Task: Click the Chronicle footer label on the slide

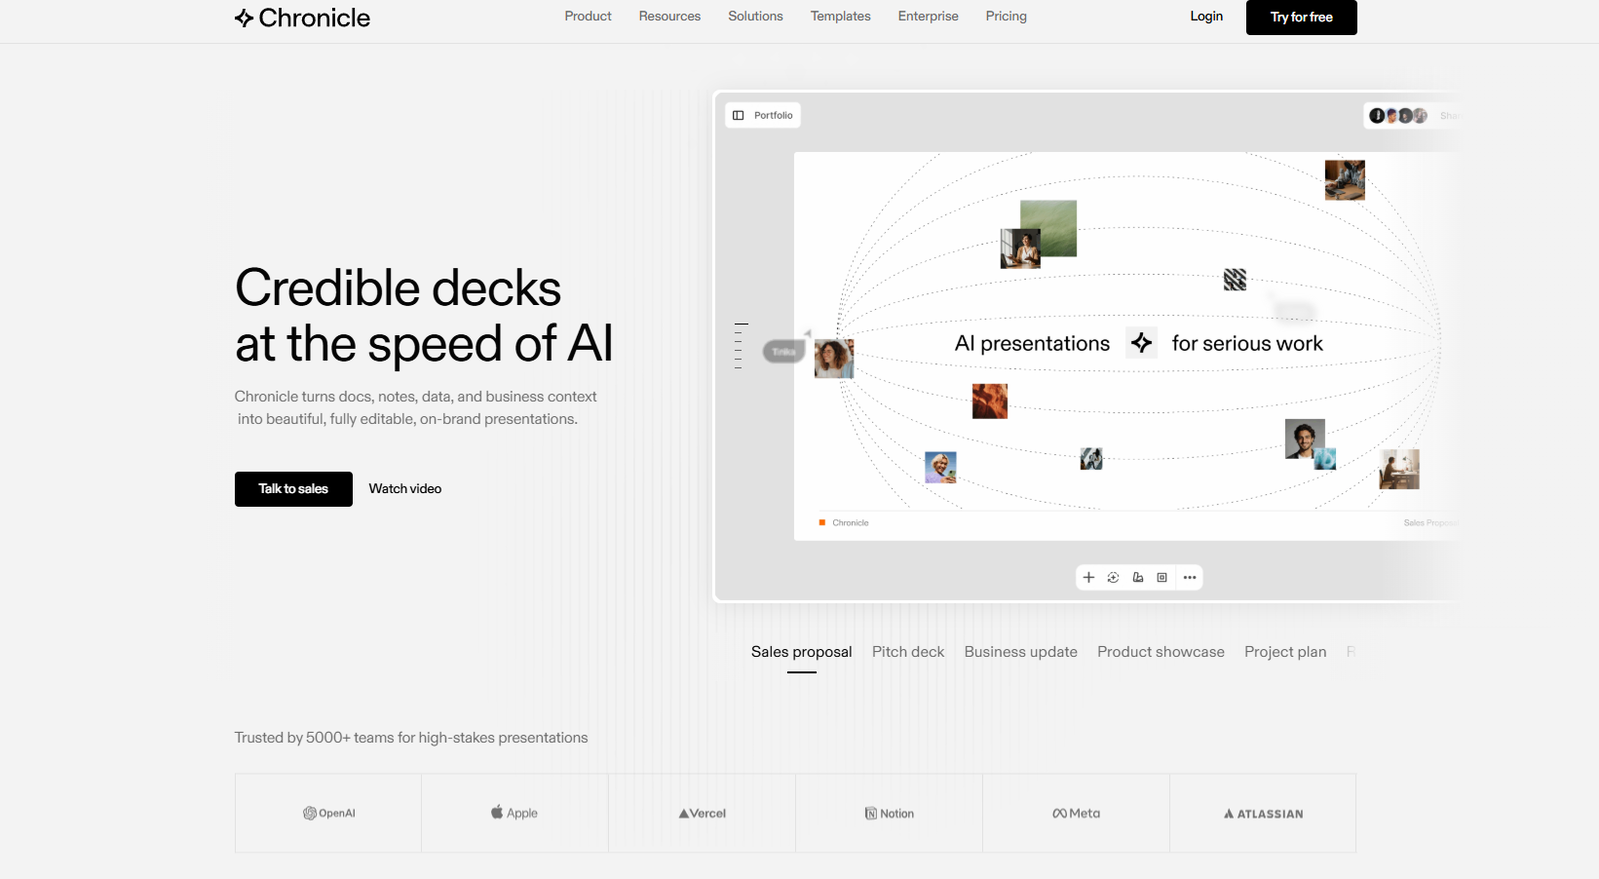Action: [844, 523]
